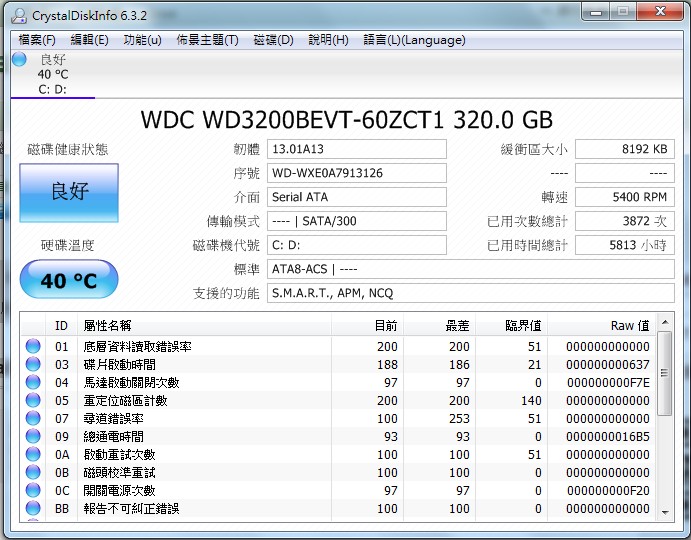Click the scrollbar down arrow in SMART list

pos(665,512)
